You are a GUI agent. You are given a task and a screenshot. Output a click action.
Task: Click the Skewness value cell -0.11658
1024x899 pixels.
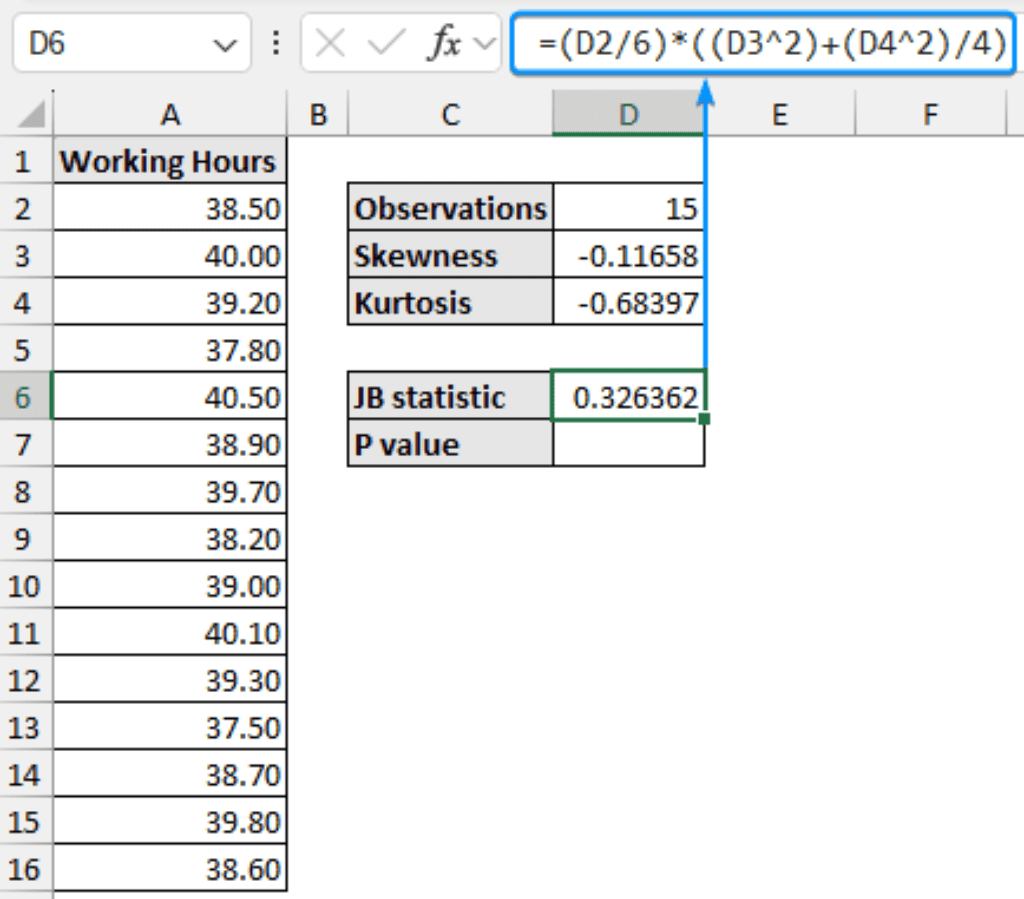628,256
